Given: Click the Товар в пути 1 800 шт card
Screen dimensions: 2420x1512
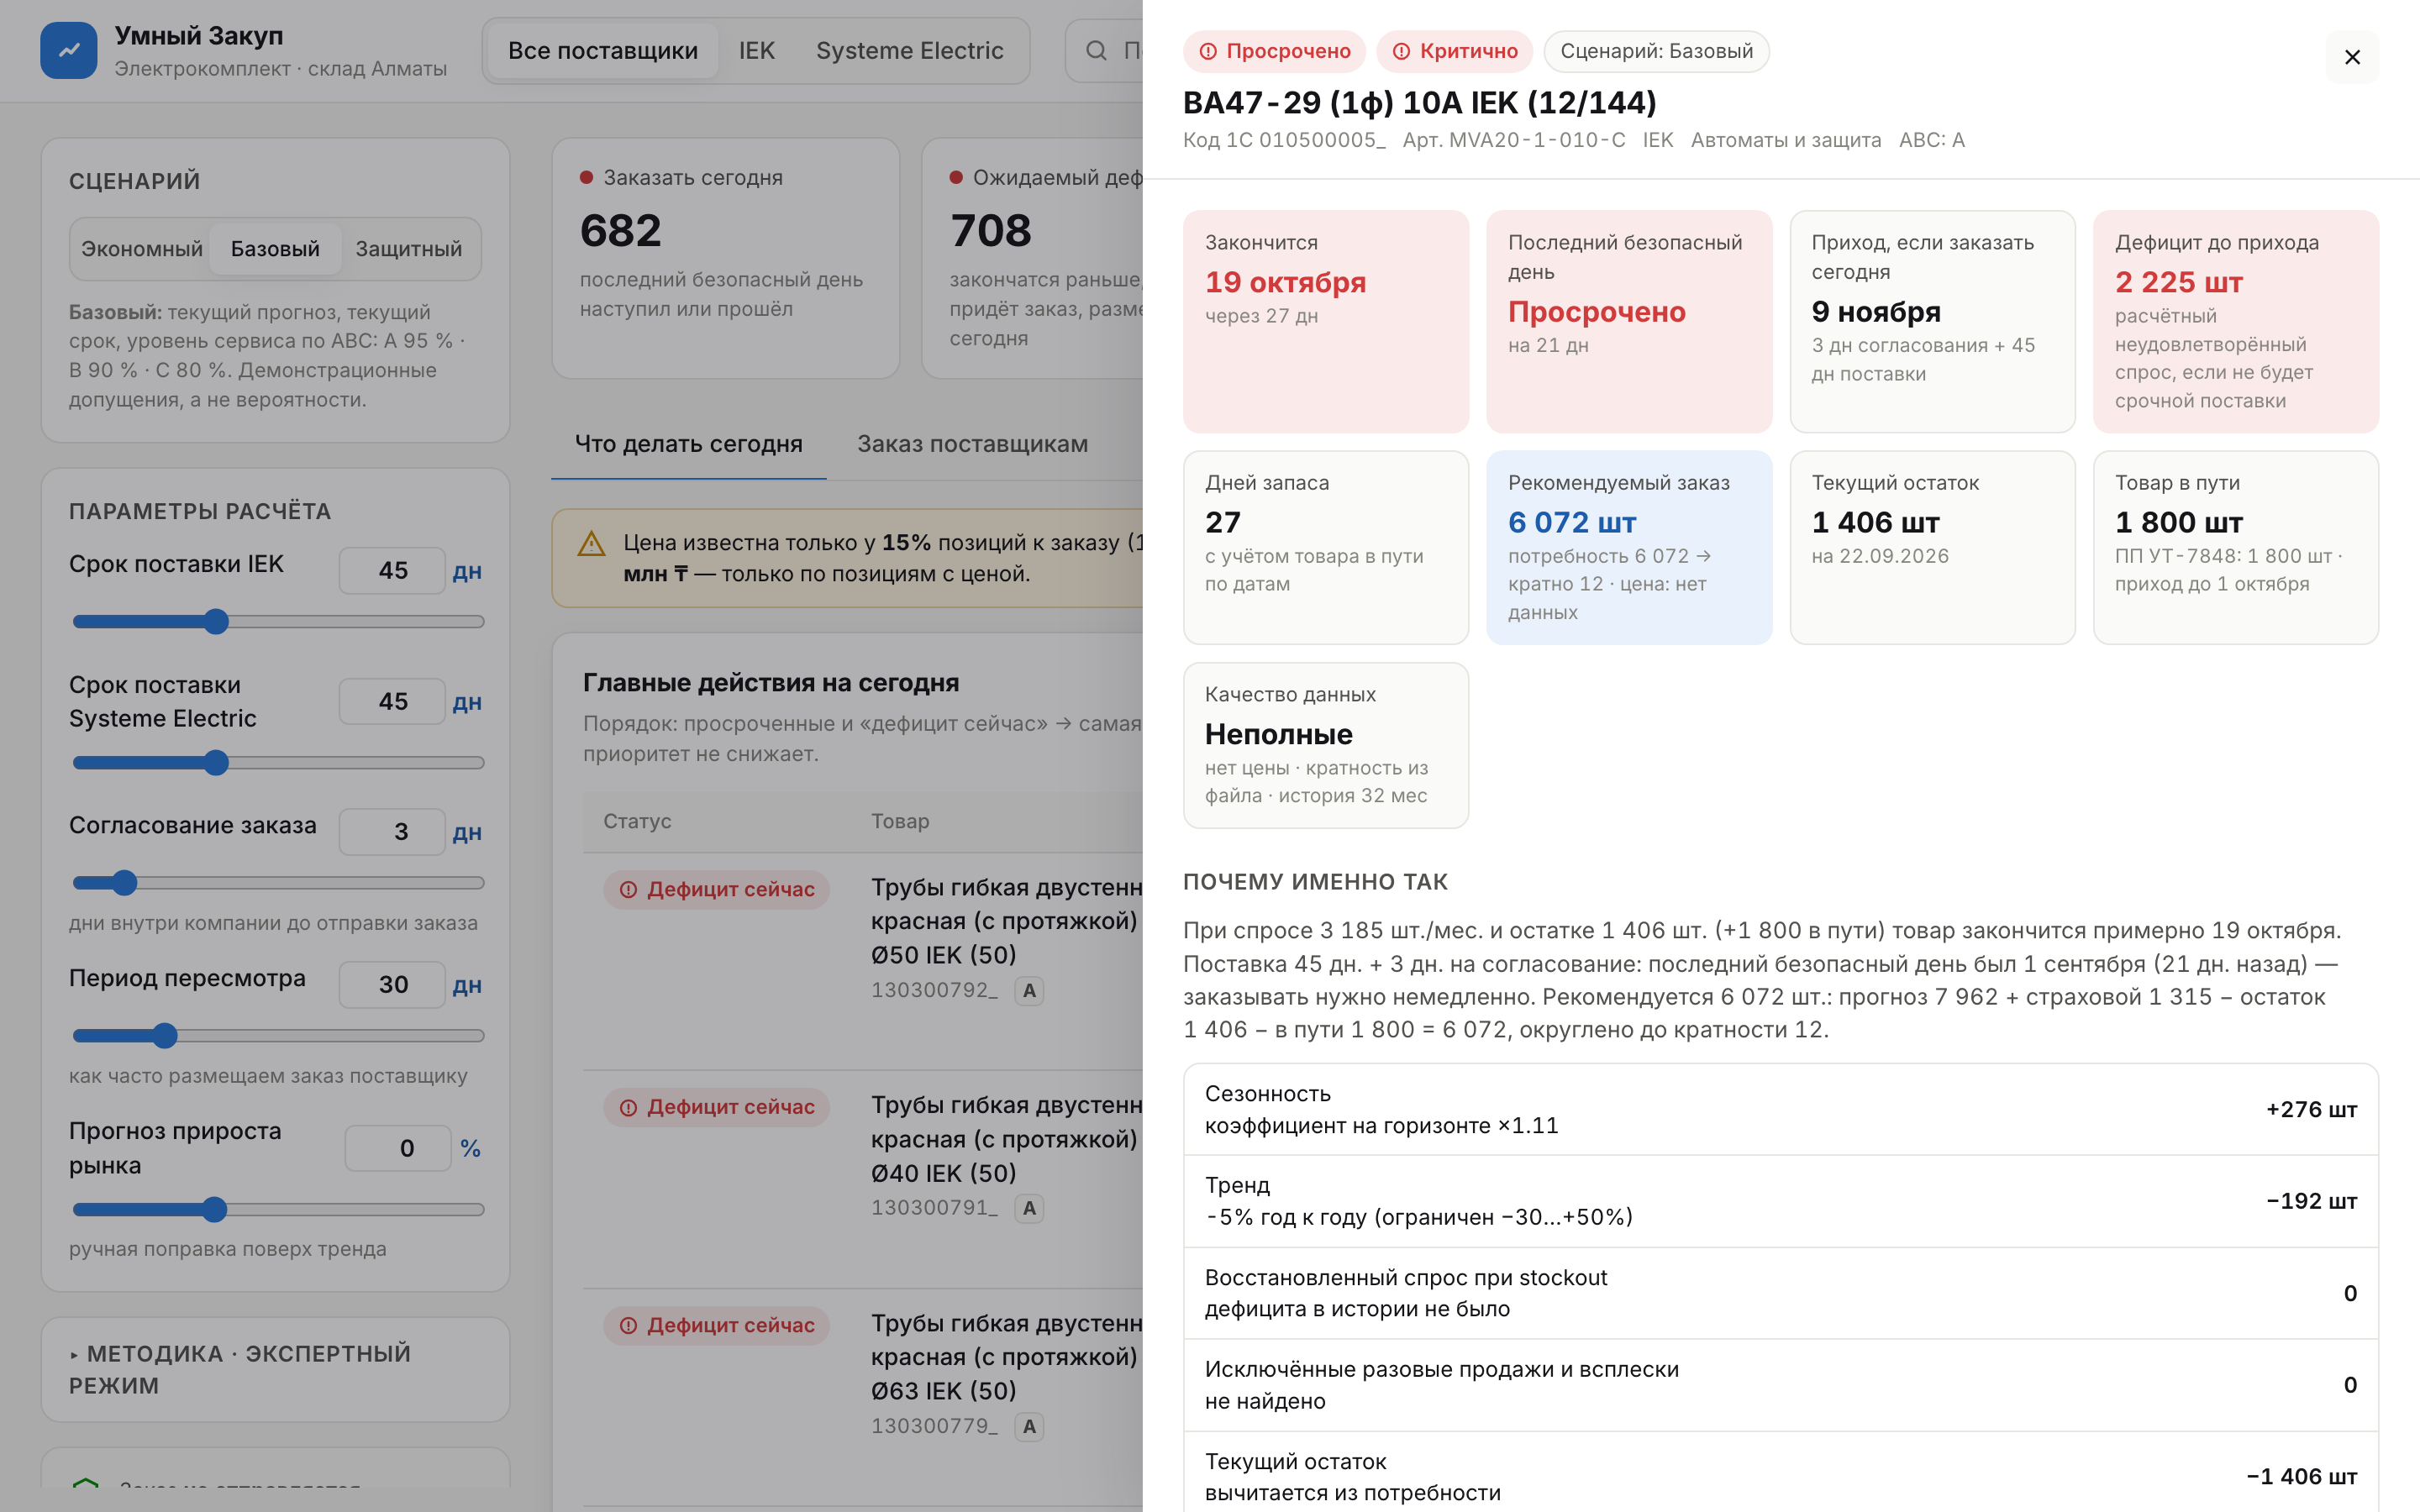Looking at the screenshot, I should point(2235,547).
